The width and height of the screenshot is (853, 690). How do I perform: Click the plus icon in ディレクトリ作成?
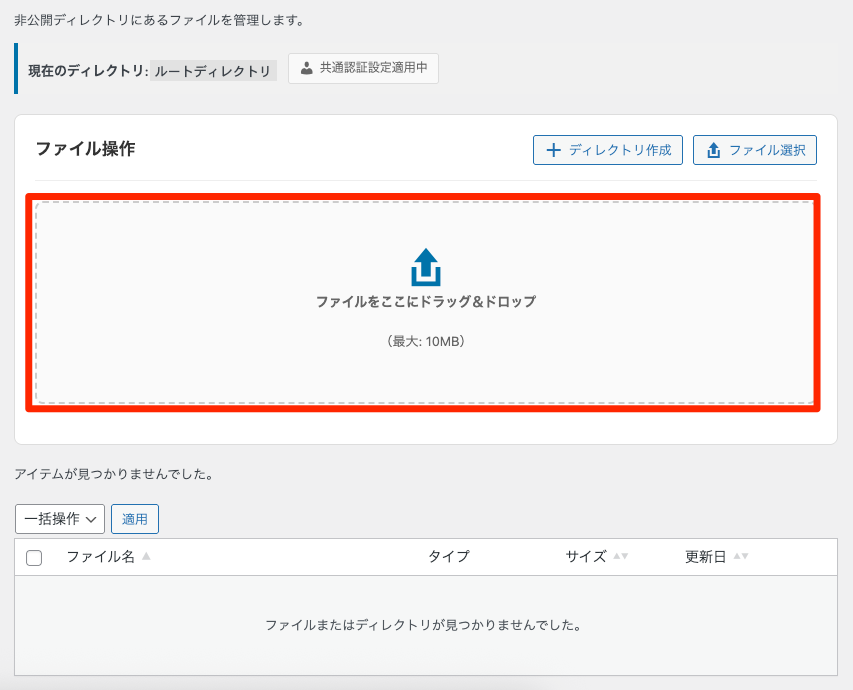(x=553, y=150)
